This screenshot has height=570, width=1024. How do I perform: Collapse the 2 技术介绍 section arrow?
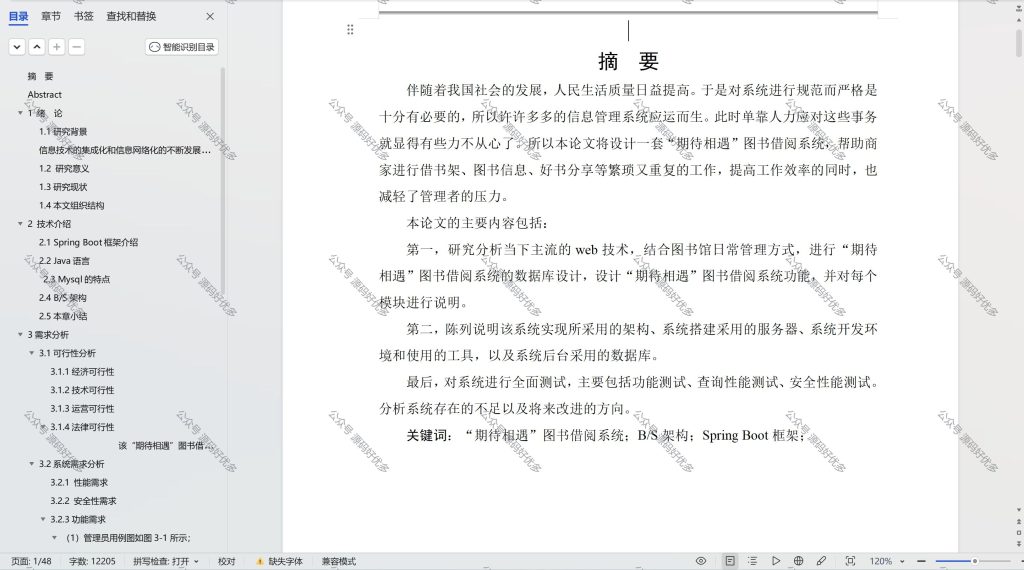(x=20, y=224)
